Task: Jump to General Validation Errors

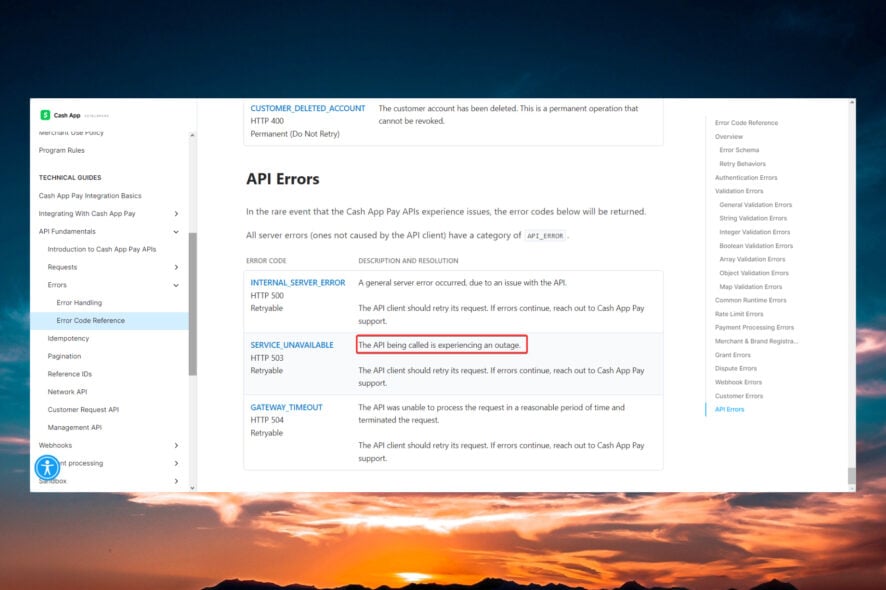Action: (755, 205)
